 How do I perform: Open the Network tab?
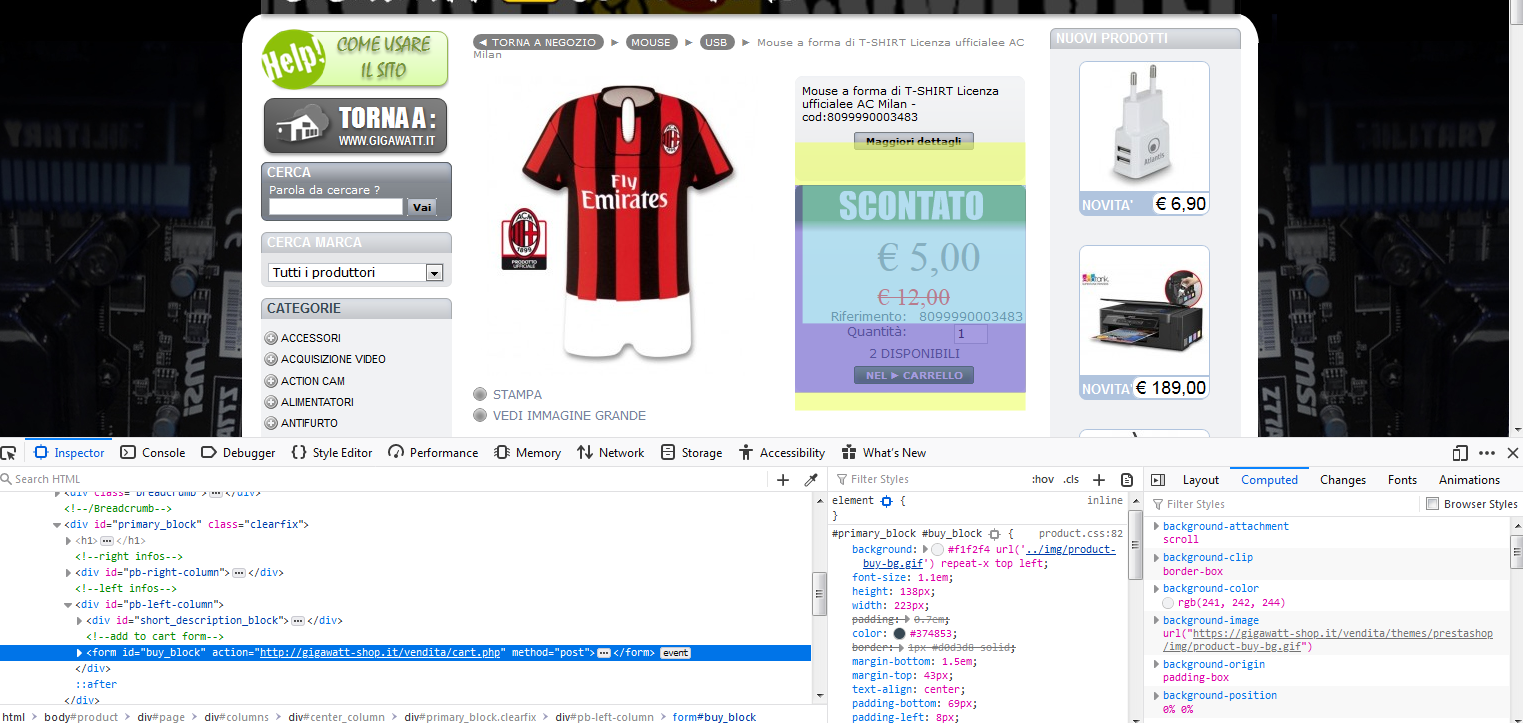(x=610, y=453)
